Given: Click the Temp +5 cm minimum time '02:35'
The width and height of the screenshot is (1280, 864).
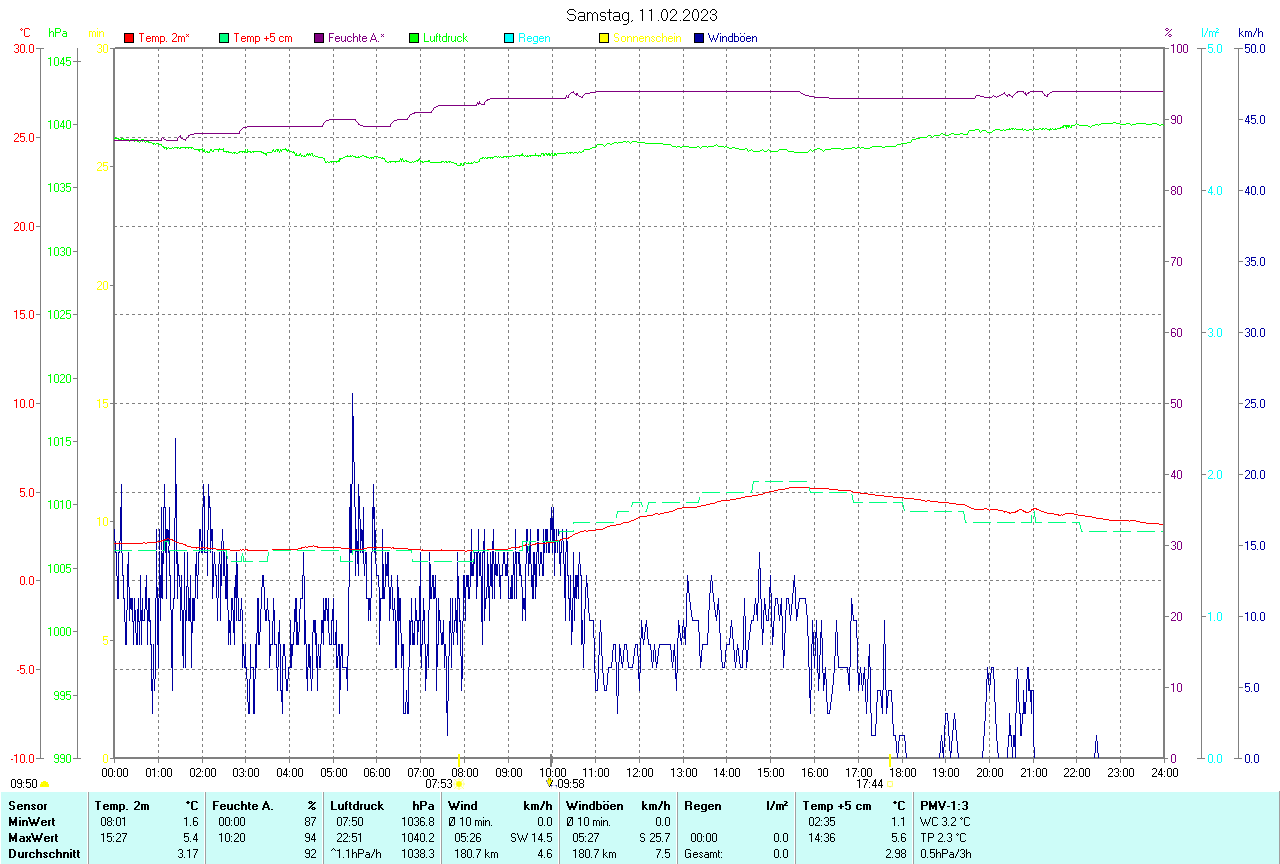Looking at the screenshot, I should tap(822, 821).
